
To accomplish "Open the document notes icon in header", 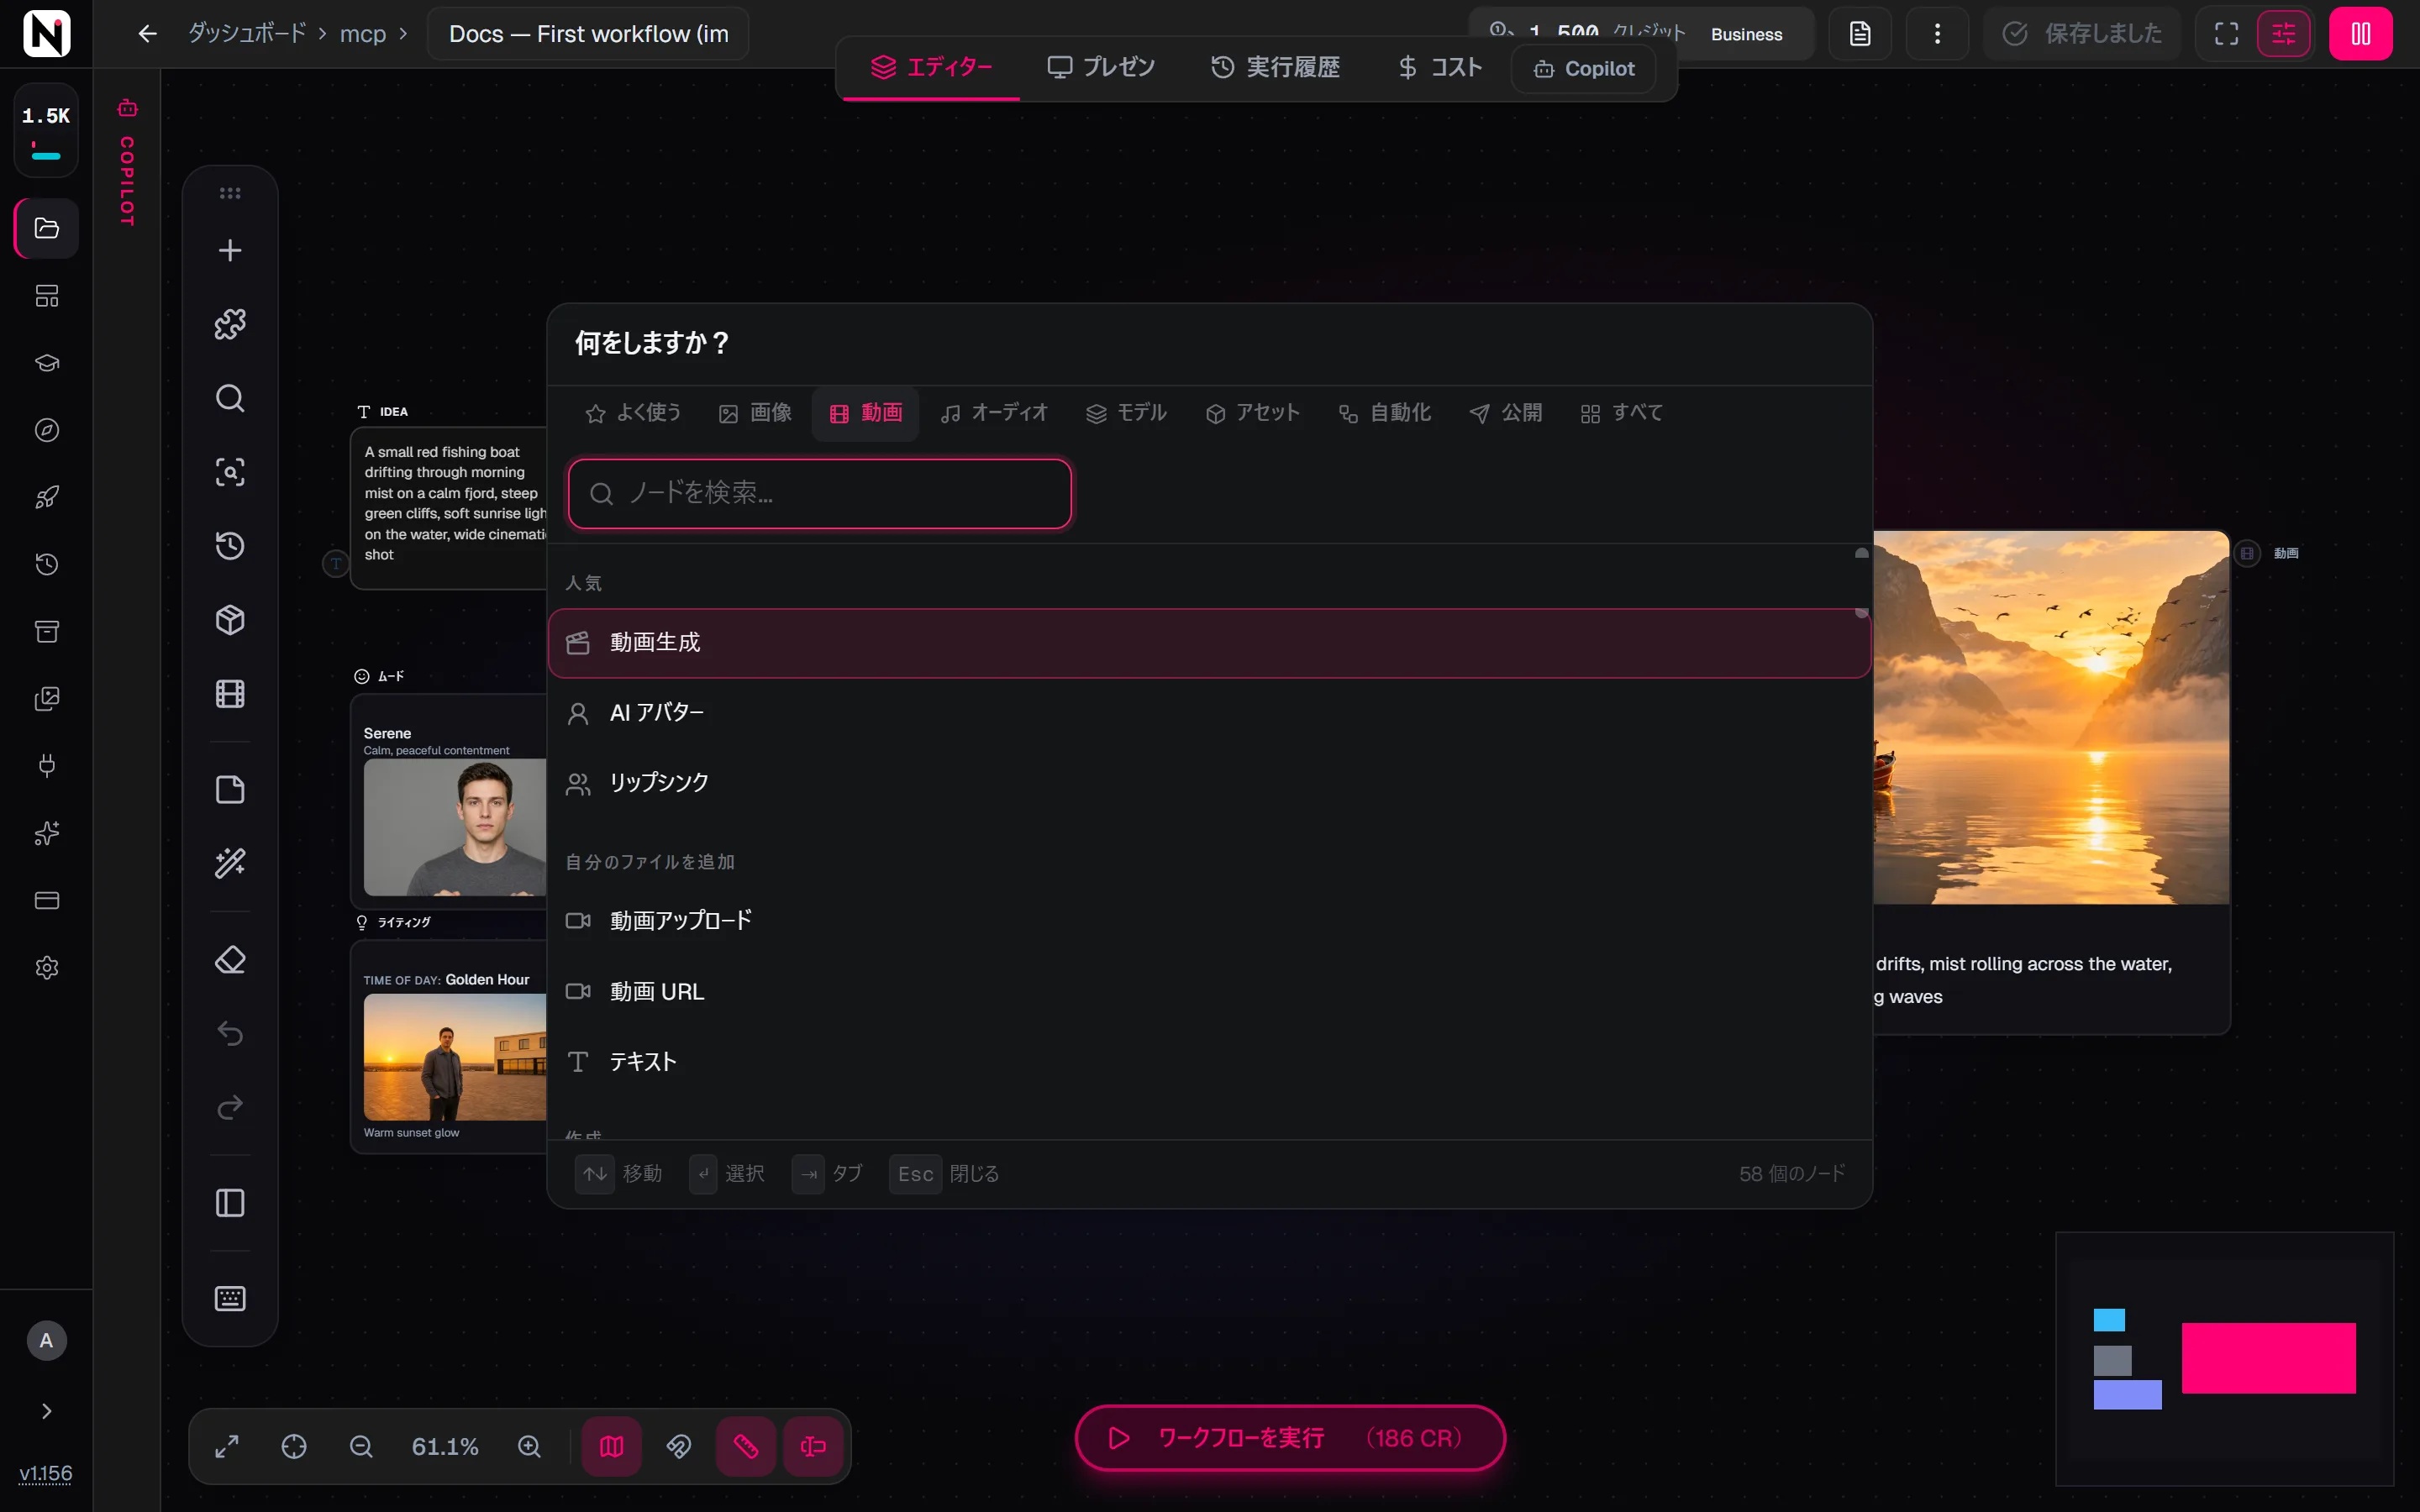I will (x=1860, y=34).
